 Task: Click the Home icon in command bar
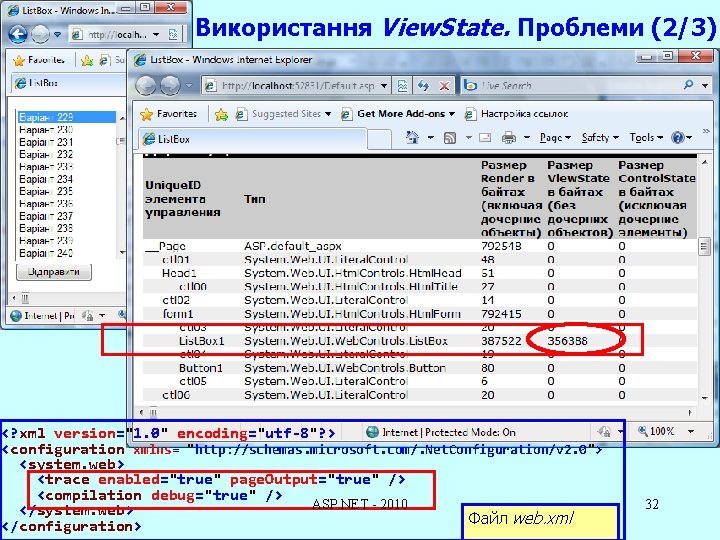413,137
